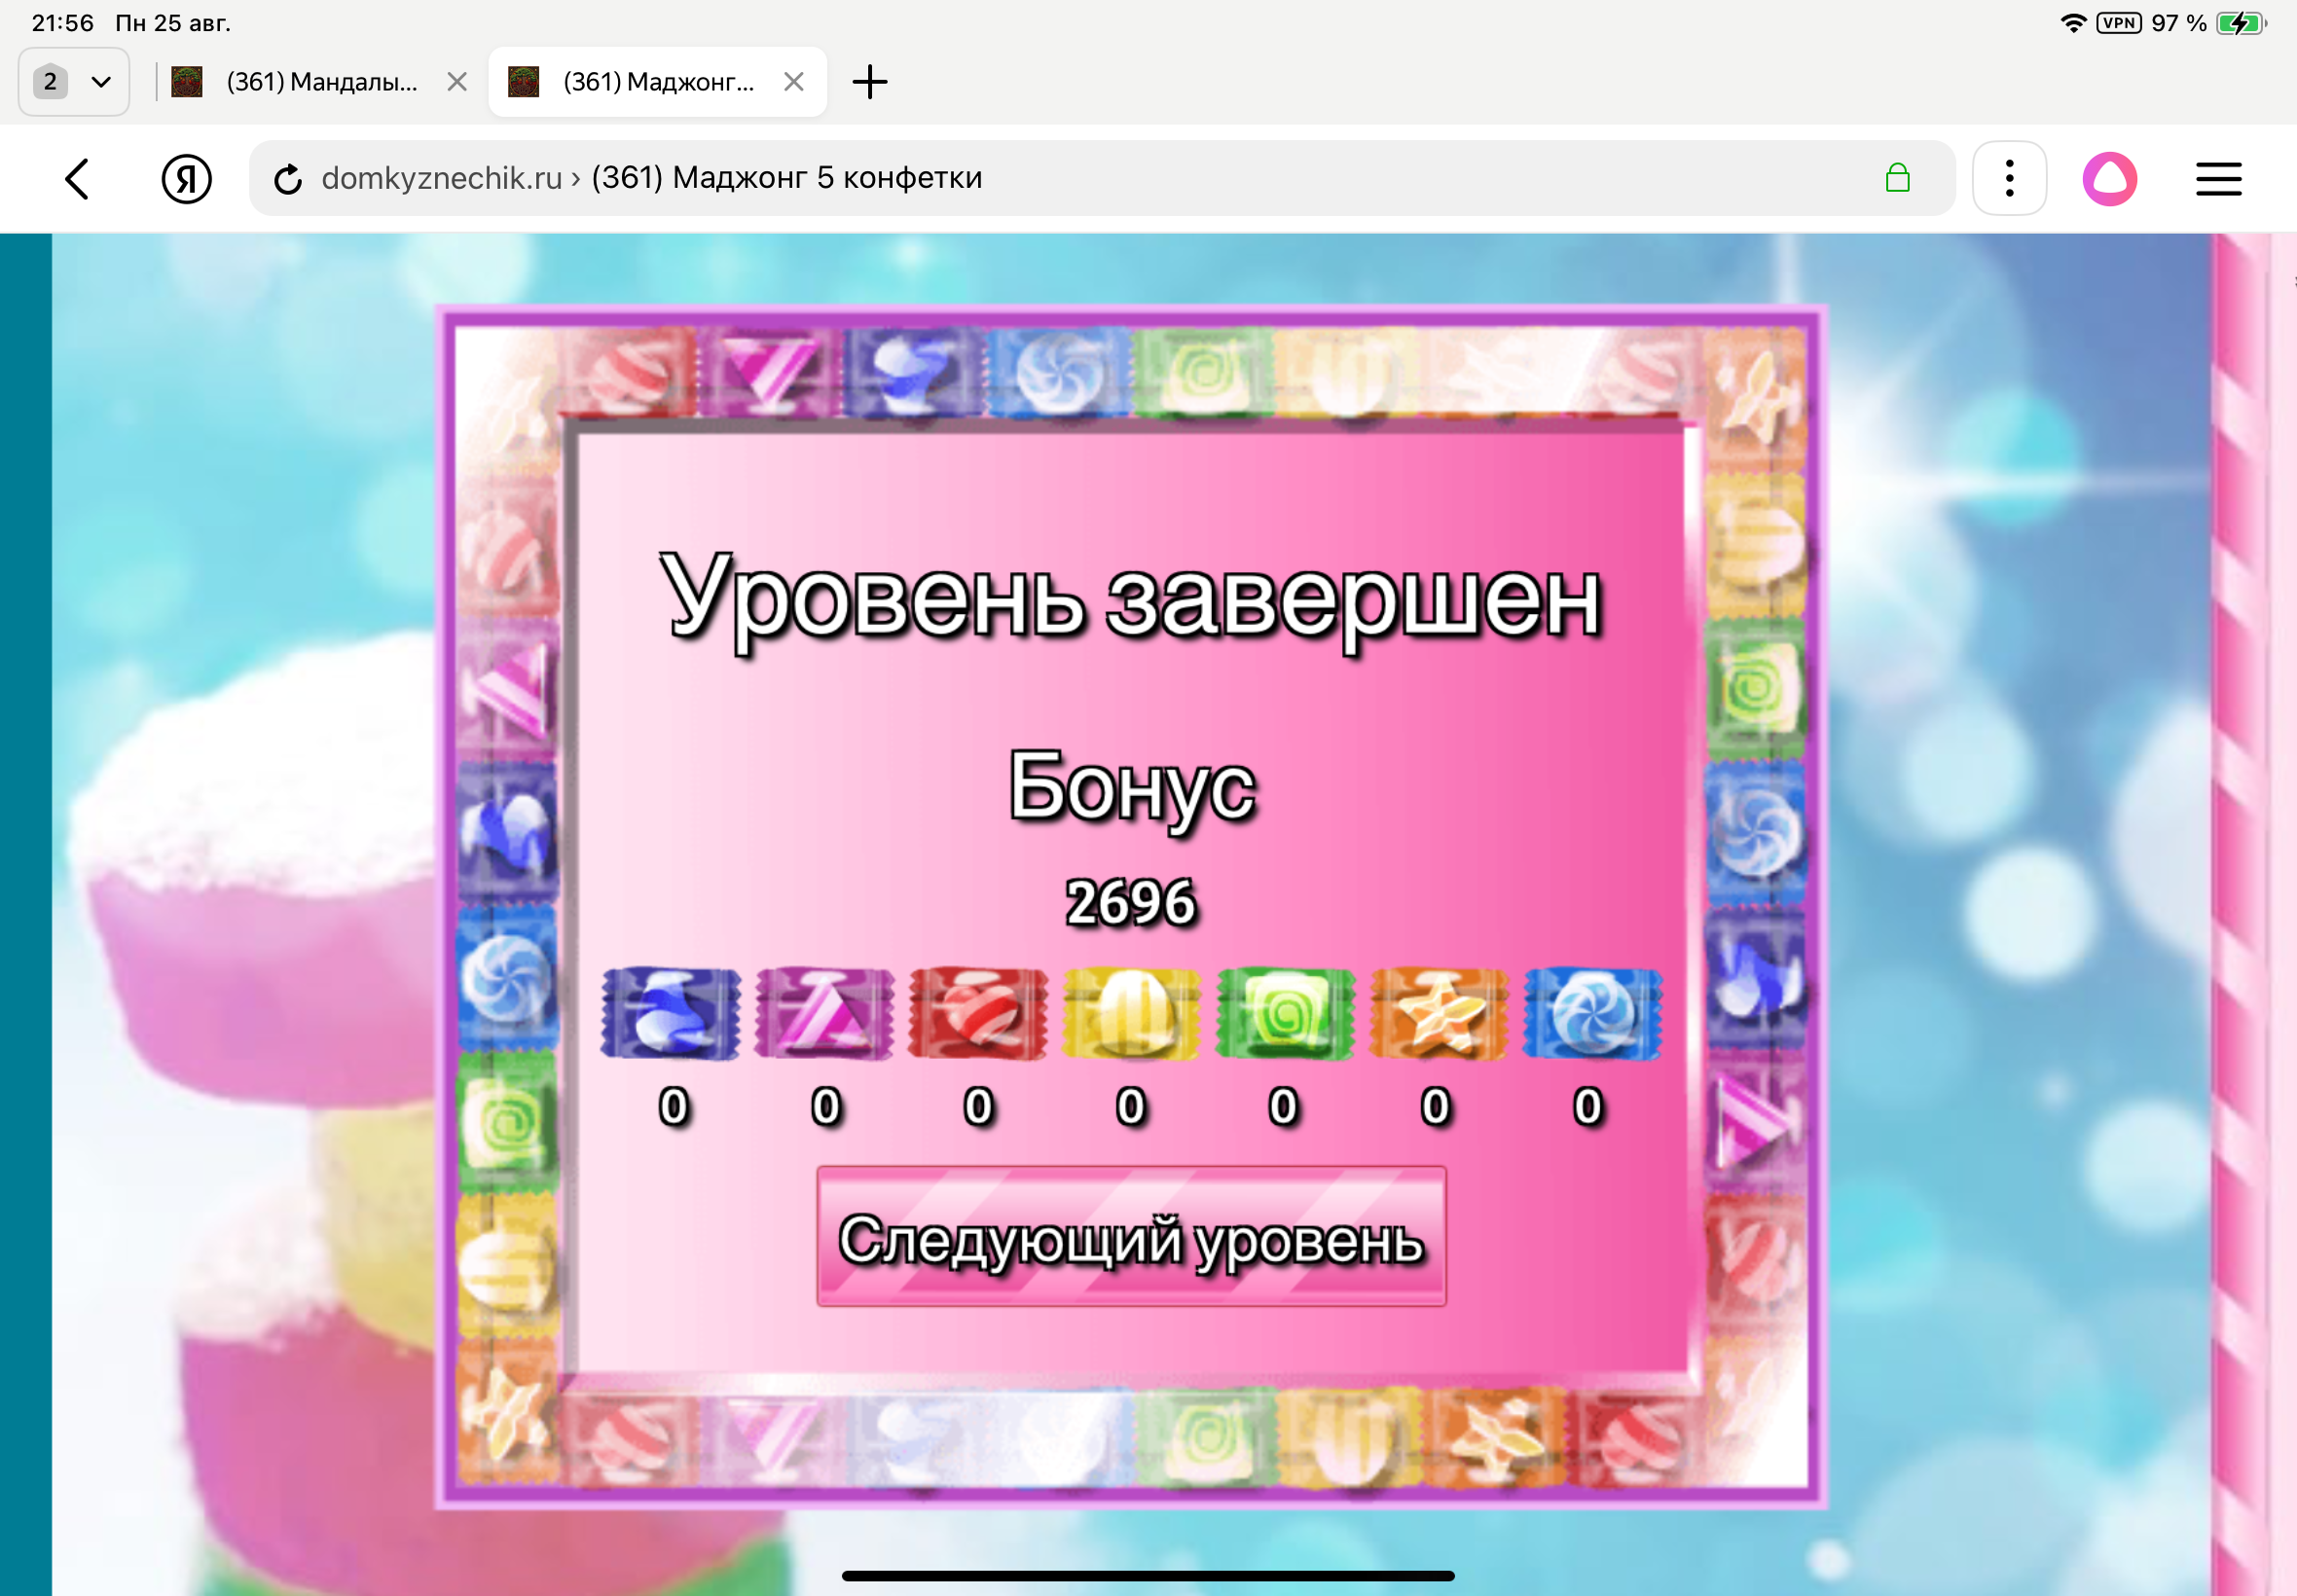Tap the battery charging icon
Screen dimensions: 2297x1596
pos(2242,23)
